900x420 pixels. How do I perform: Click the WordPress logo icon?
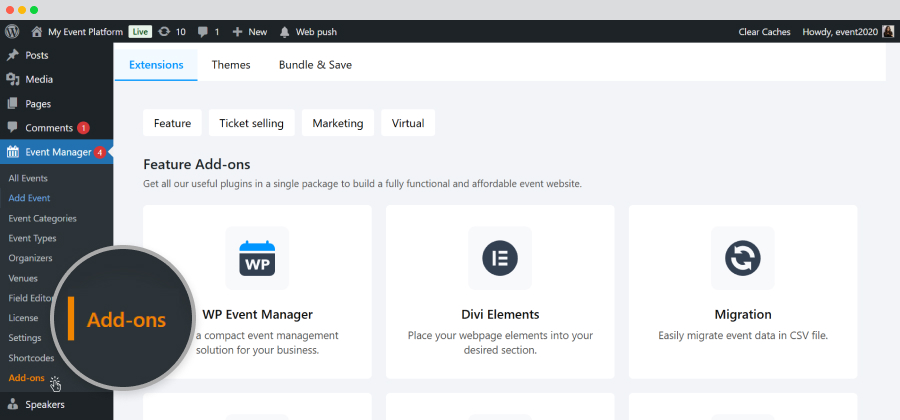(12, 32)
